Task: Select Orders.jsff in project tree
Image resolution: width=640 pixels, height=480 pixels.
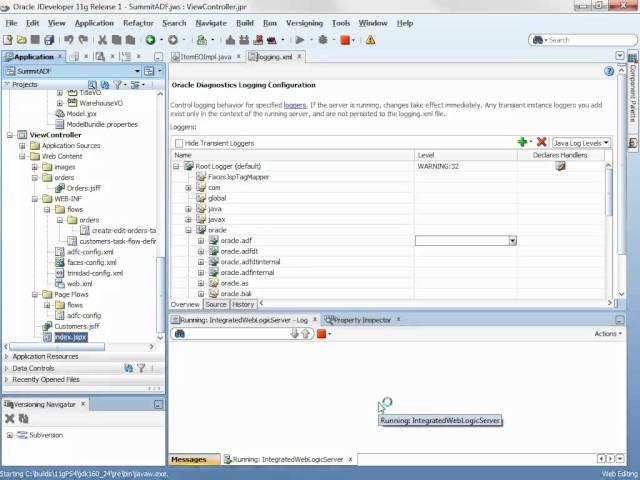Action: click(83, 188)
